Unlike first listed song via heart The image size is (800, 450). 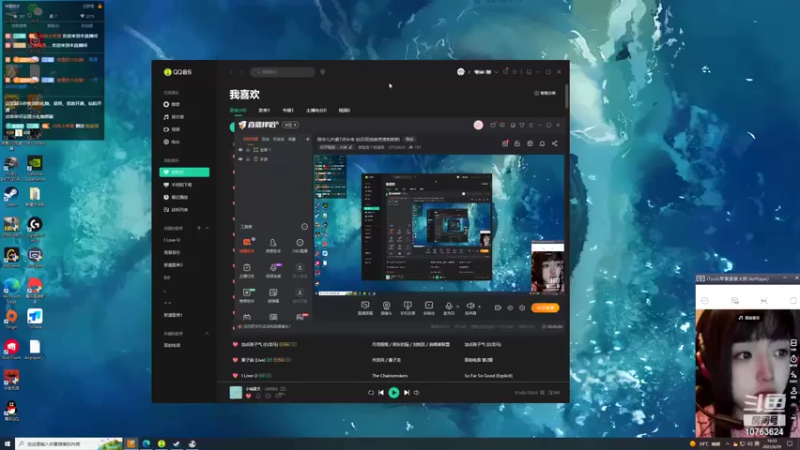tap(235, 344)
